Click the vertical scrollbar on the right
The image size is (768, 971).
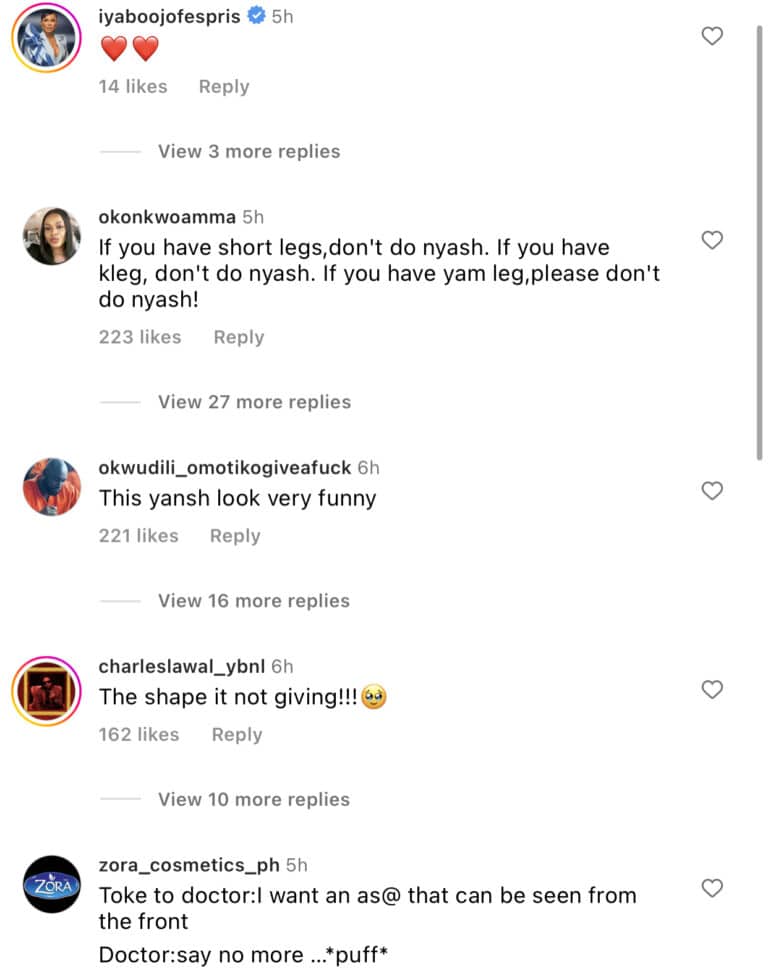point(758,230)
